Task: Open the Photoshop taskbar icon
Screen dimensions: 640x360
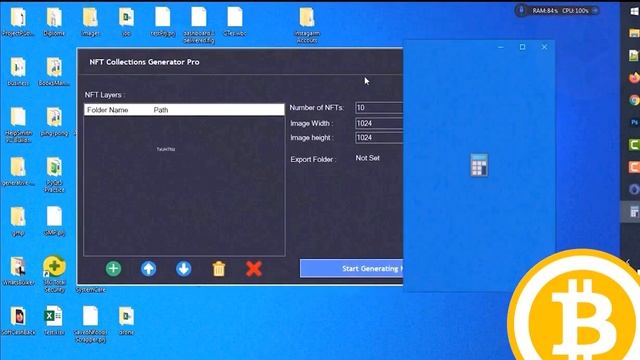Action: point(634,122)
